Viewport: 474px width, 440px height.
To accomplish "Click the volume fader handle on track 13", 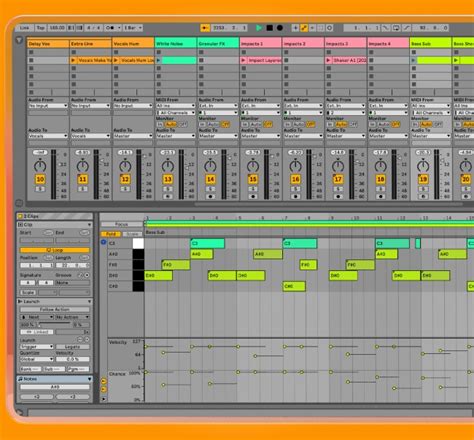I will click(187, 167).
